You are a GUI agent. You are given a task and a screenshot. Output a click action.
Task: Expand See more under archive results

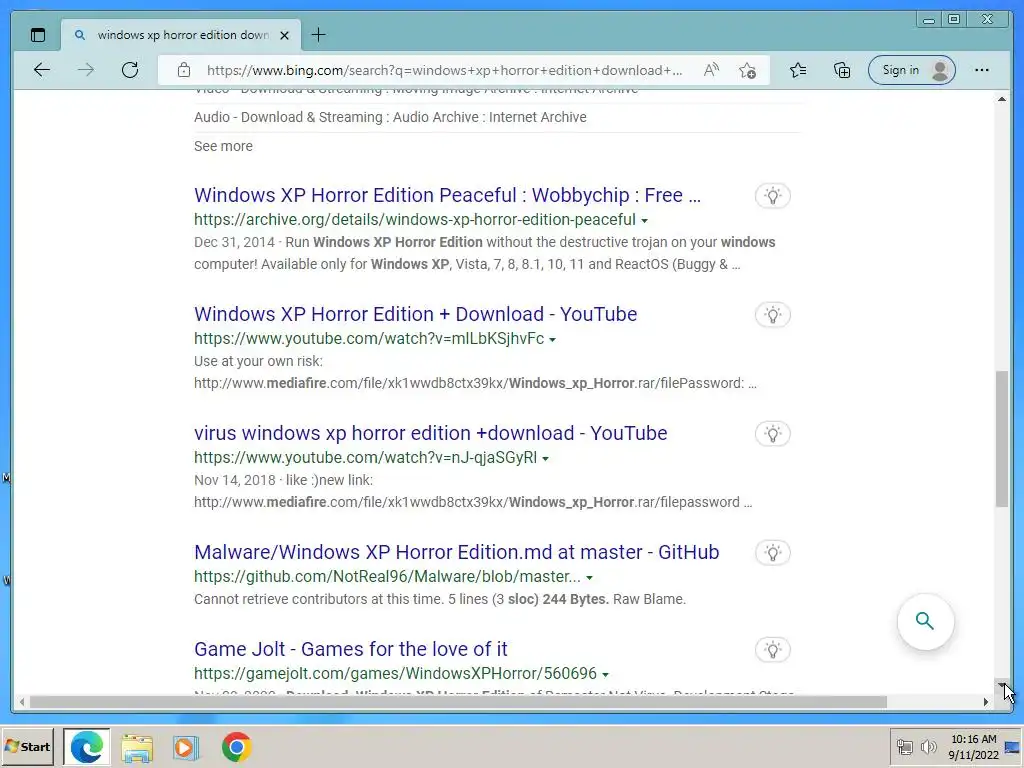coord(223,146)
